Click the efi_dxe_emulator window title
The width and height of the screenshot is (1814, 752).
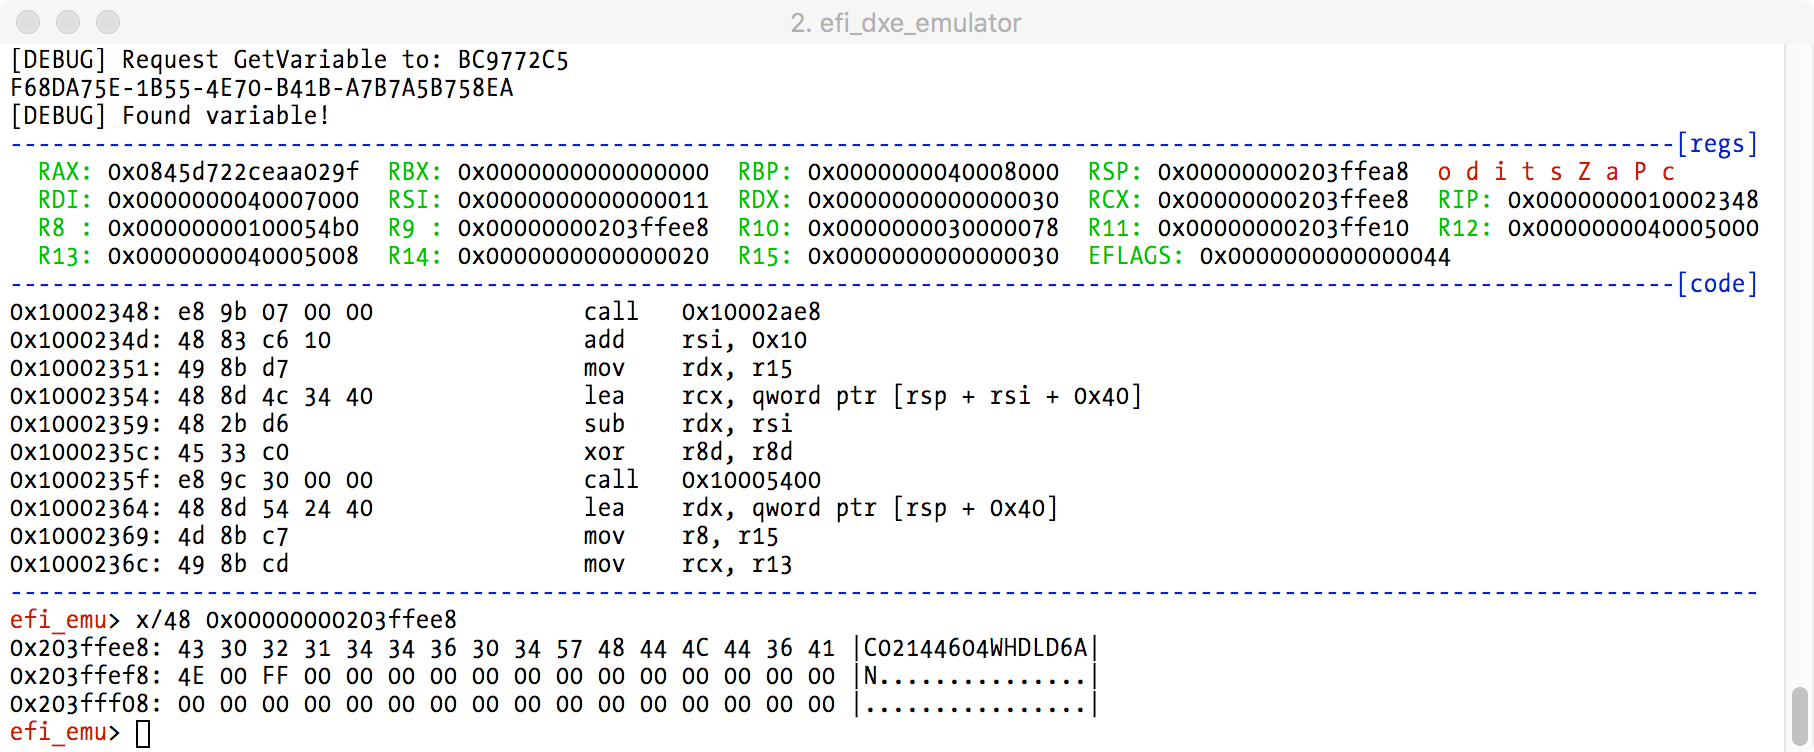tap(905, 23)
